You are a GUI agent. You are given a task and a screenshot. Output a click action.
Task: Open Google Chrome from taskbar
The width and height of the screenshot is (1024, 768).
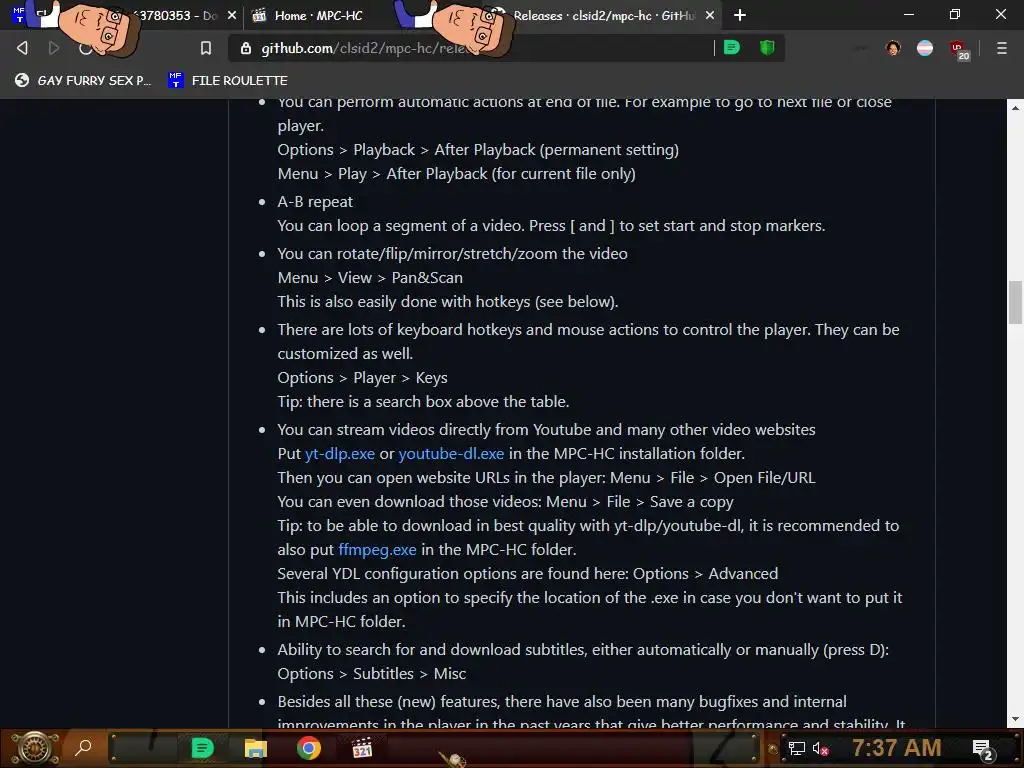(309, 748)
